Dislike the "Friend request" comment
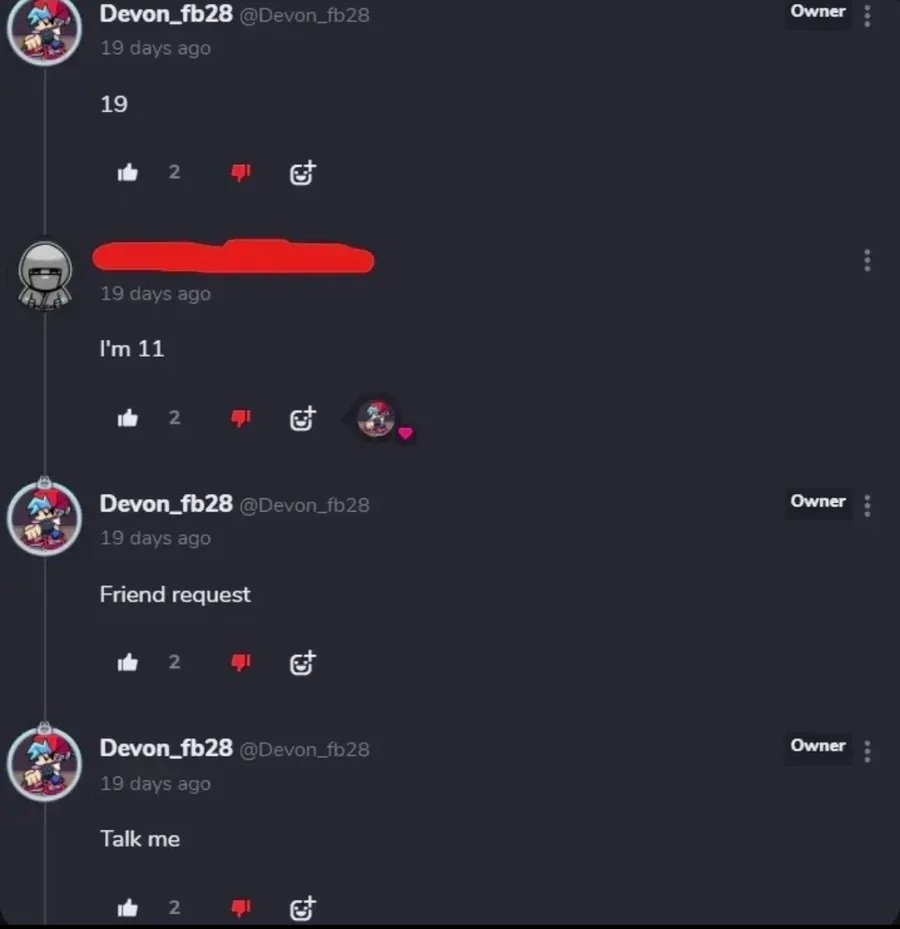 click(241, 662)
